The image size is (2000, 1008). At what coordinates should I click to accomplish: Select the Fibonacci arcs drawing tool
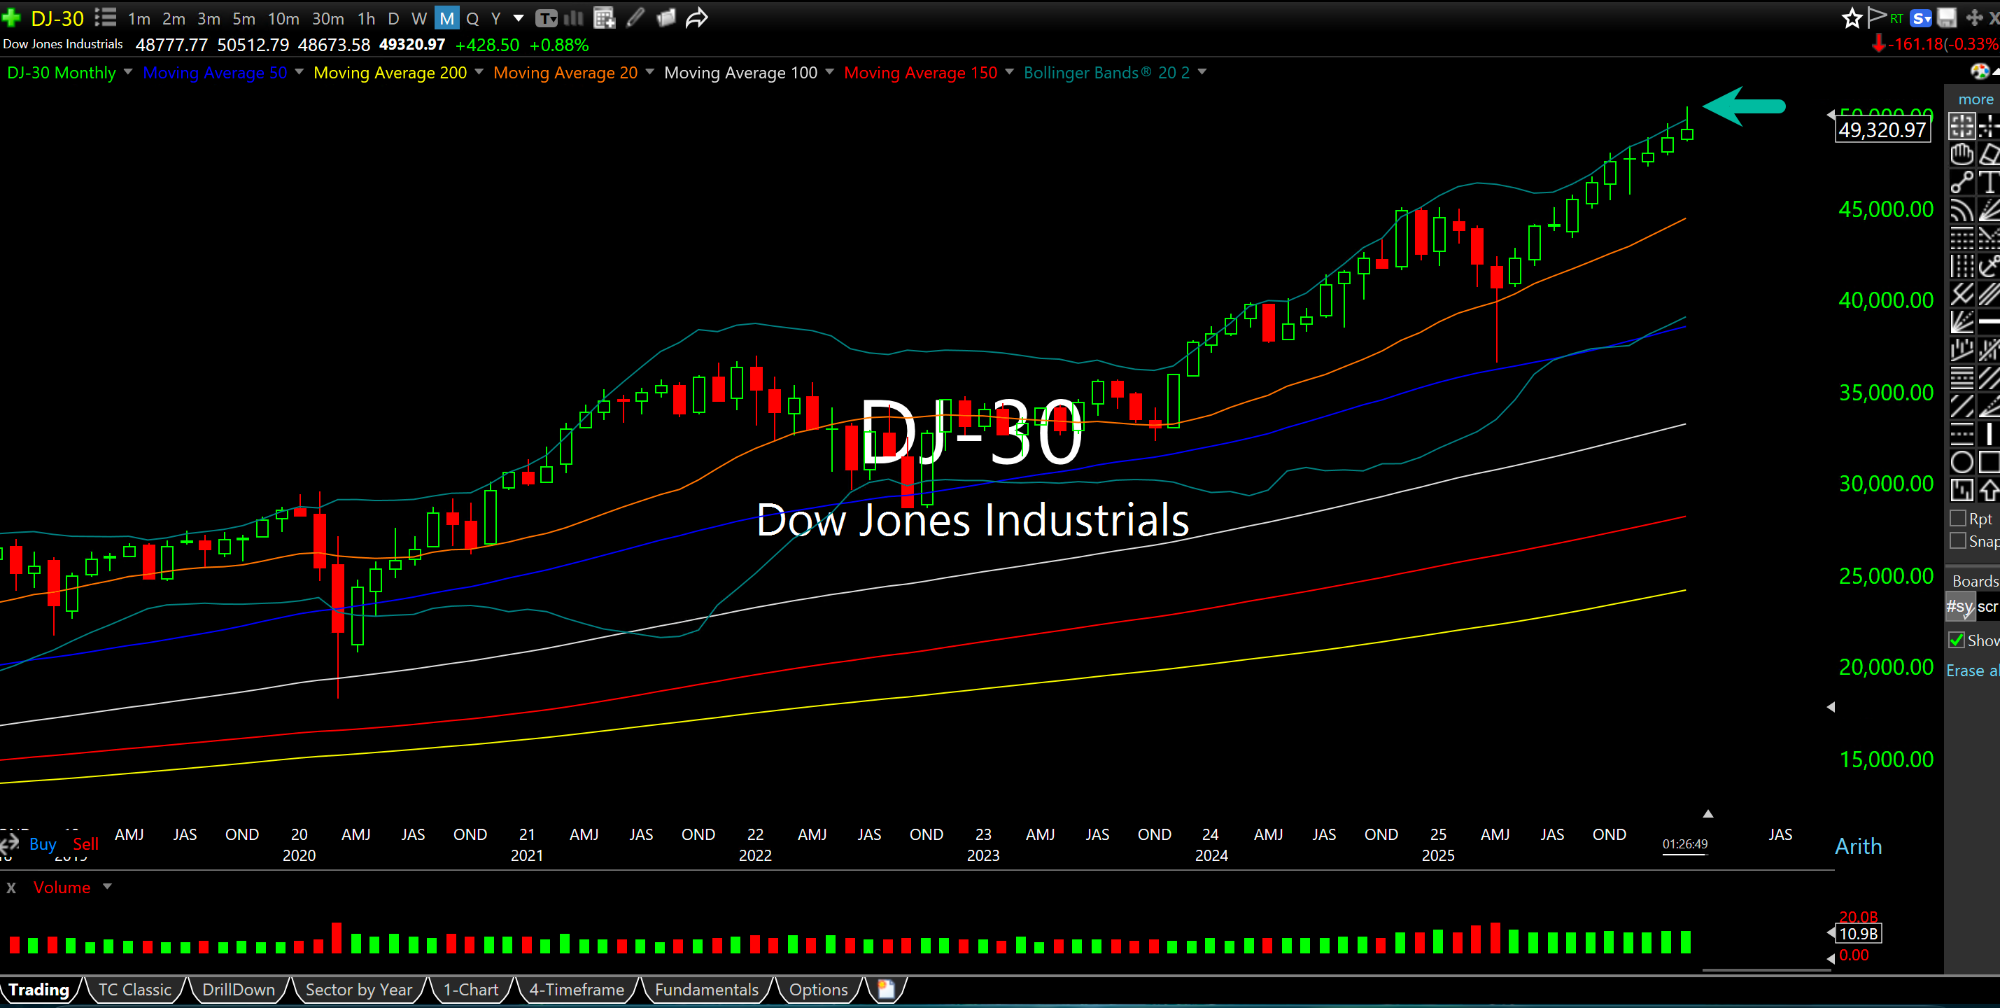(1962, 210)
